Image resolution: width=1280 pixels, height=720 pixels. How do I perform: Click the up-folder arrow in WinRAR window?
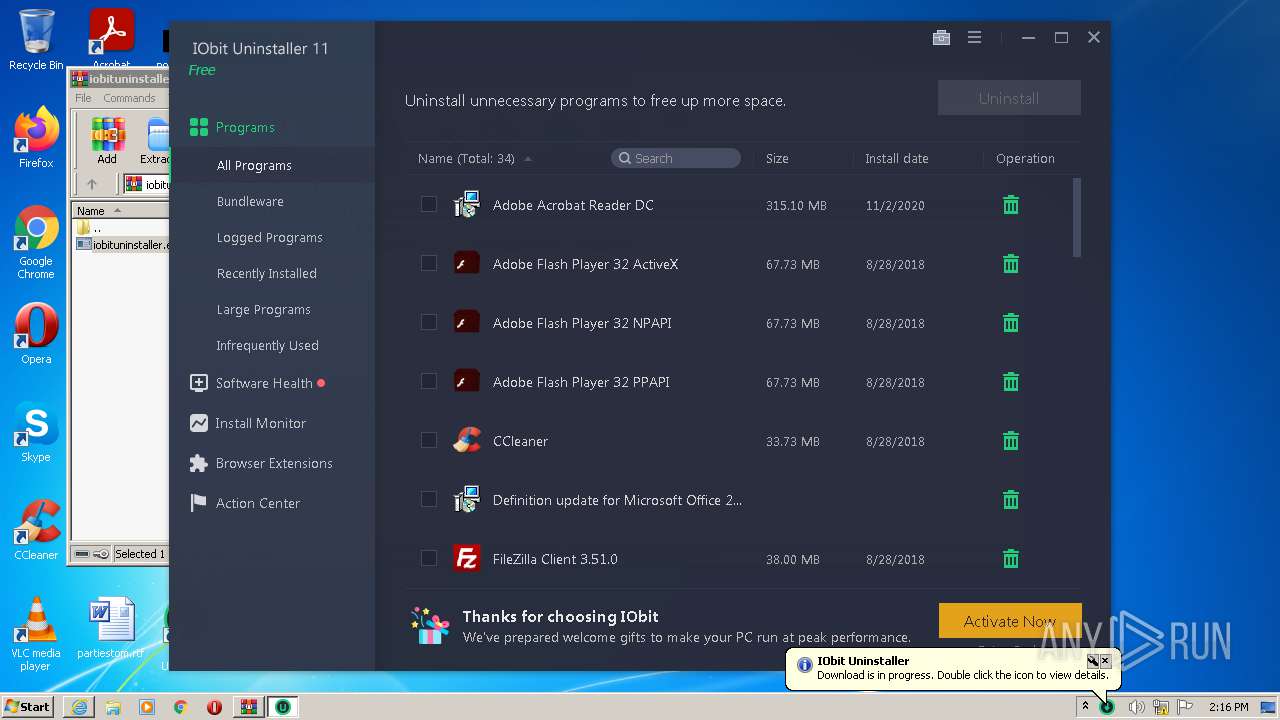pyautogui.click(x=92, y=184)
